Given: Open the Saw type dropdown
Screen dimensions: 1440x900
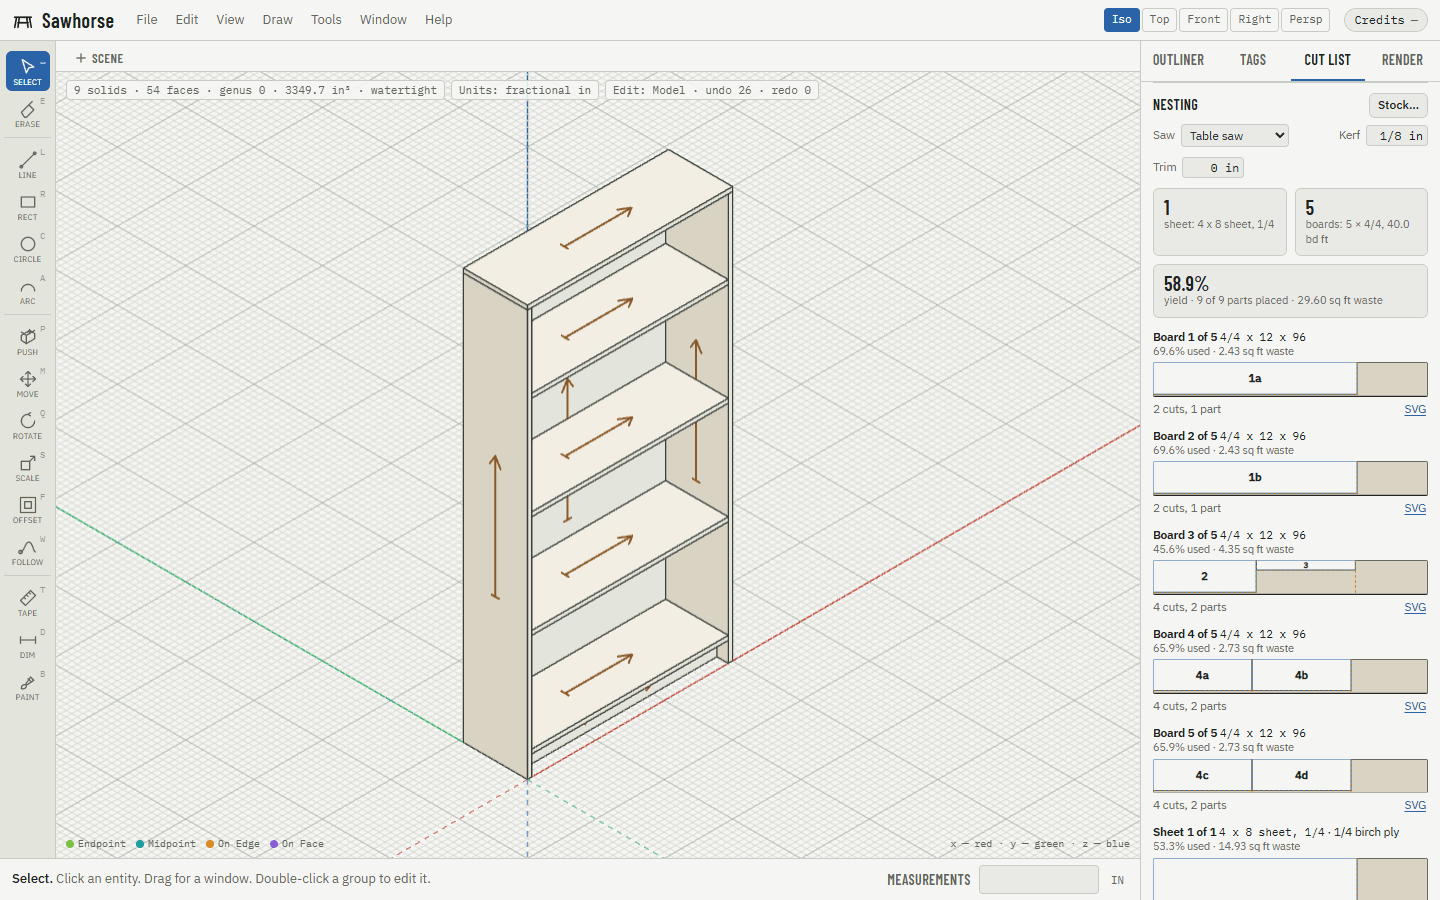Looking at the screenshot, I should tap(1235, 136).
